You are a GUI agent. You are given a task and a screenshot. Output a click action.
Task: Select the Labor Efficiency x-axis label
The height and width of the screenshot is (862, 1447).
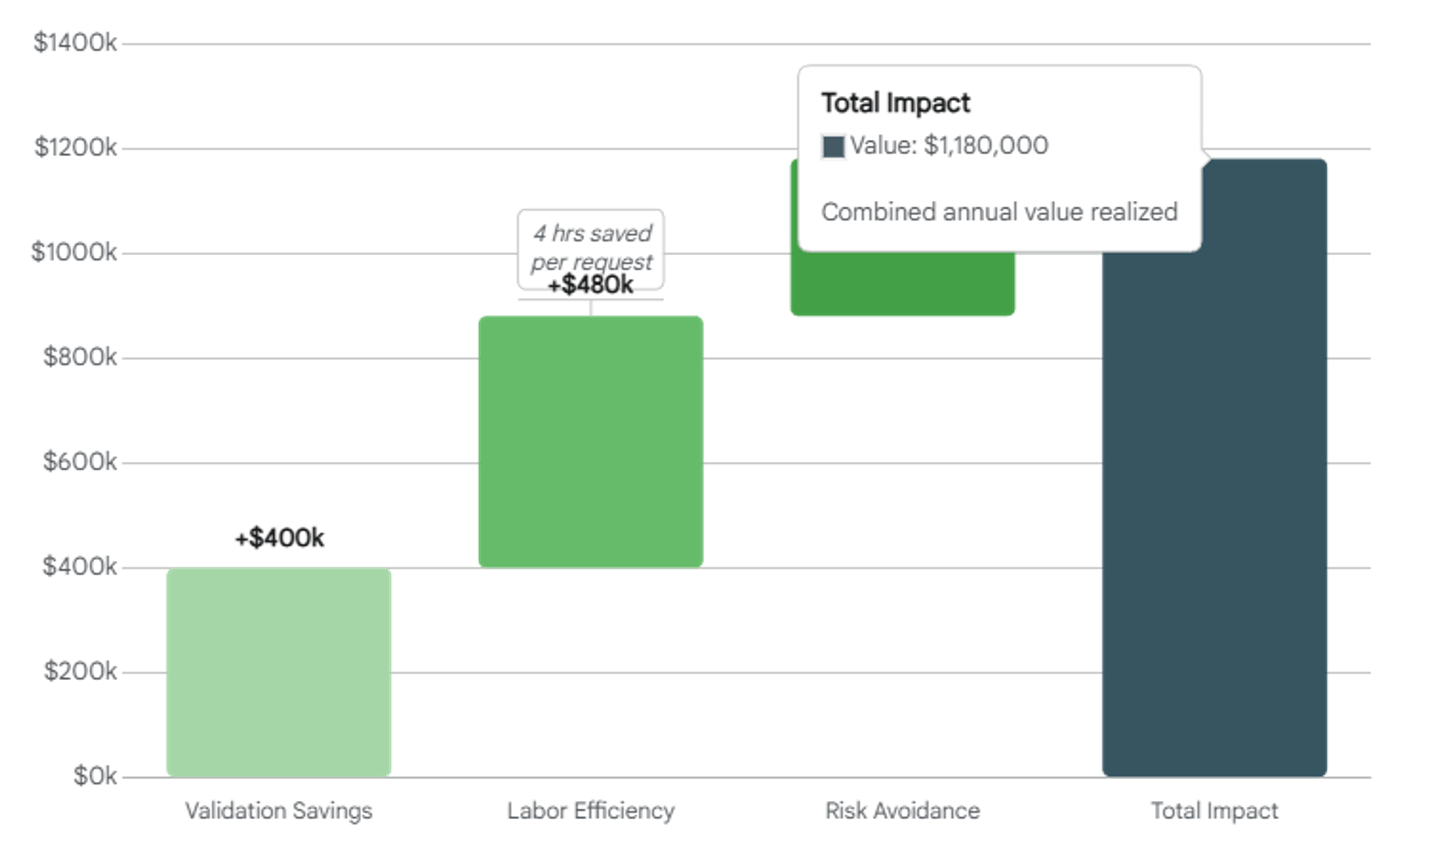(590, 811)
